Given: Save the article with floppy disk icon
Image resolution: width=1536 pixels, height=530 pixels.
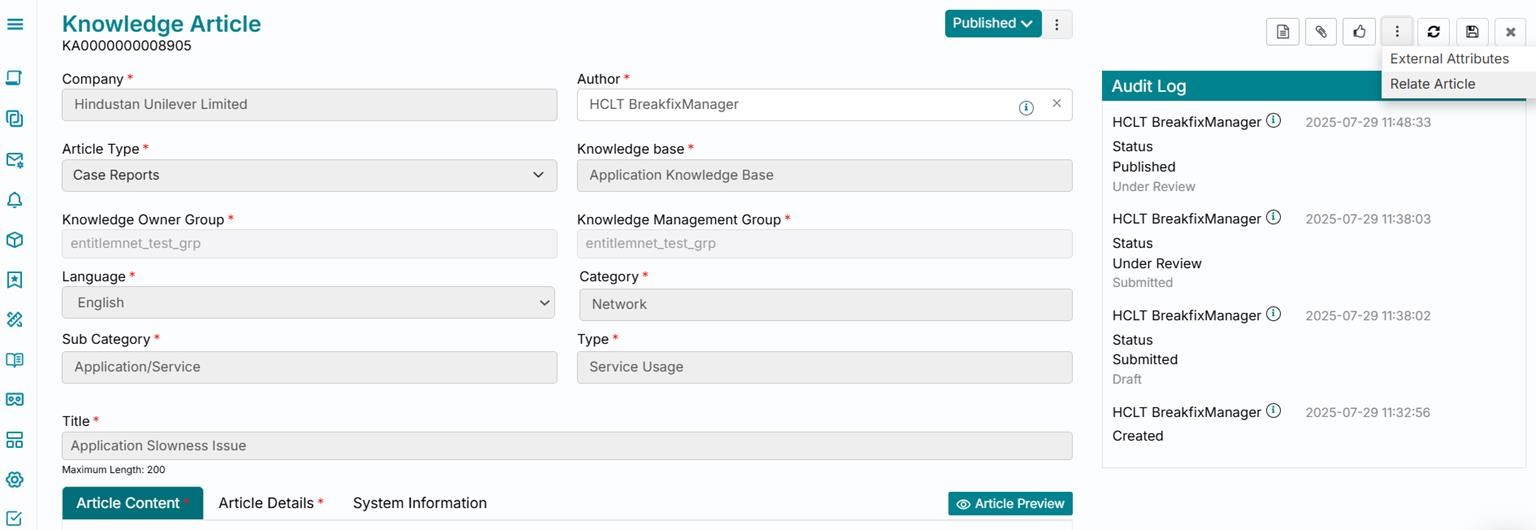Looking at the screenshot, I should 1472,32.
